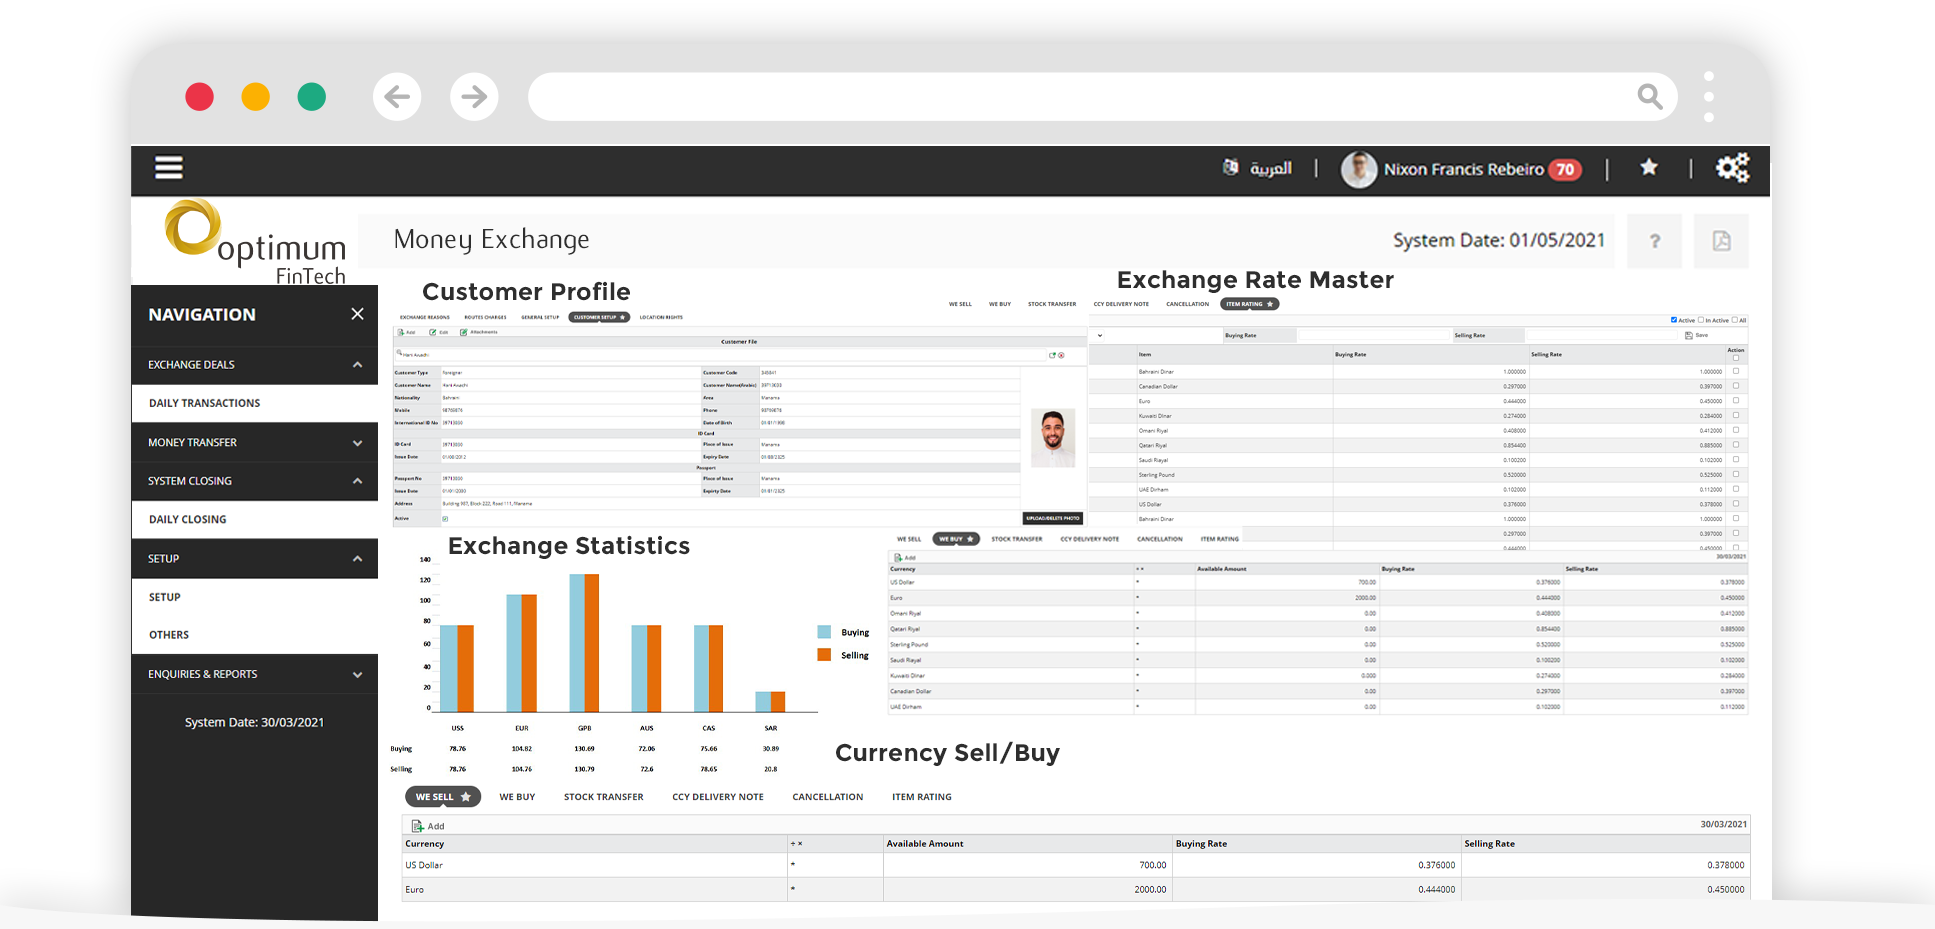Open the CCY Delivery Note tab at bottom
Screen dimensions: 1935x929
click(717, 797)
